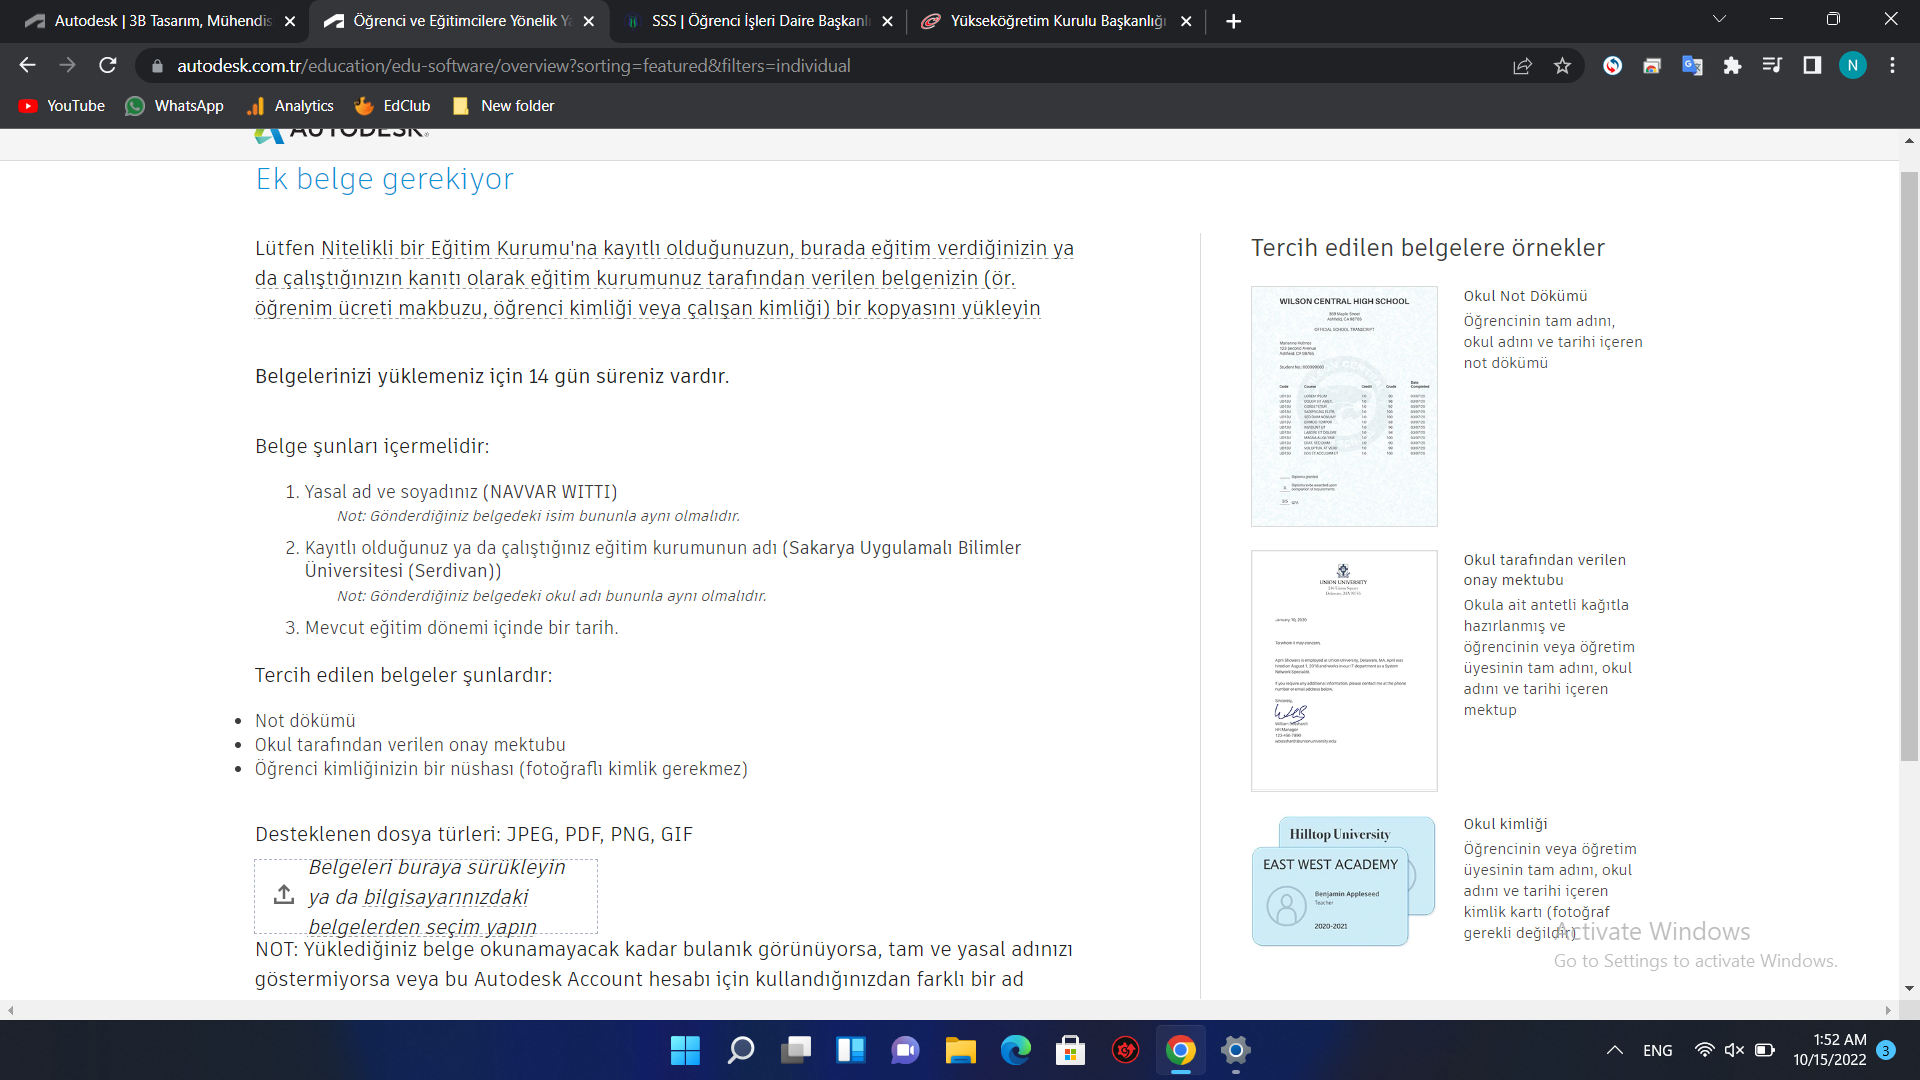The width and height of the screenshot is (1920, 1080).
Task: Open Chrome three-dot menu
Action: pos(1892,66)
